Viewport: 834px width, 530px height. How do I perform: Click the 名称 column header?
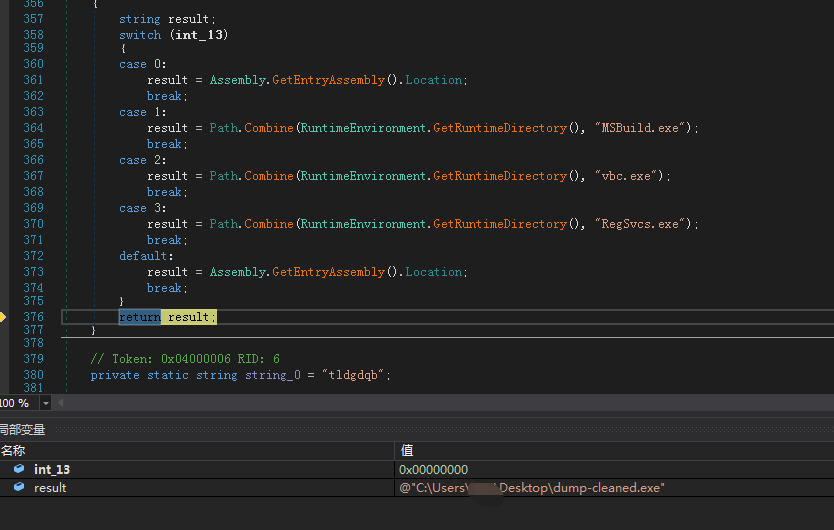pos(13,451)
